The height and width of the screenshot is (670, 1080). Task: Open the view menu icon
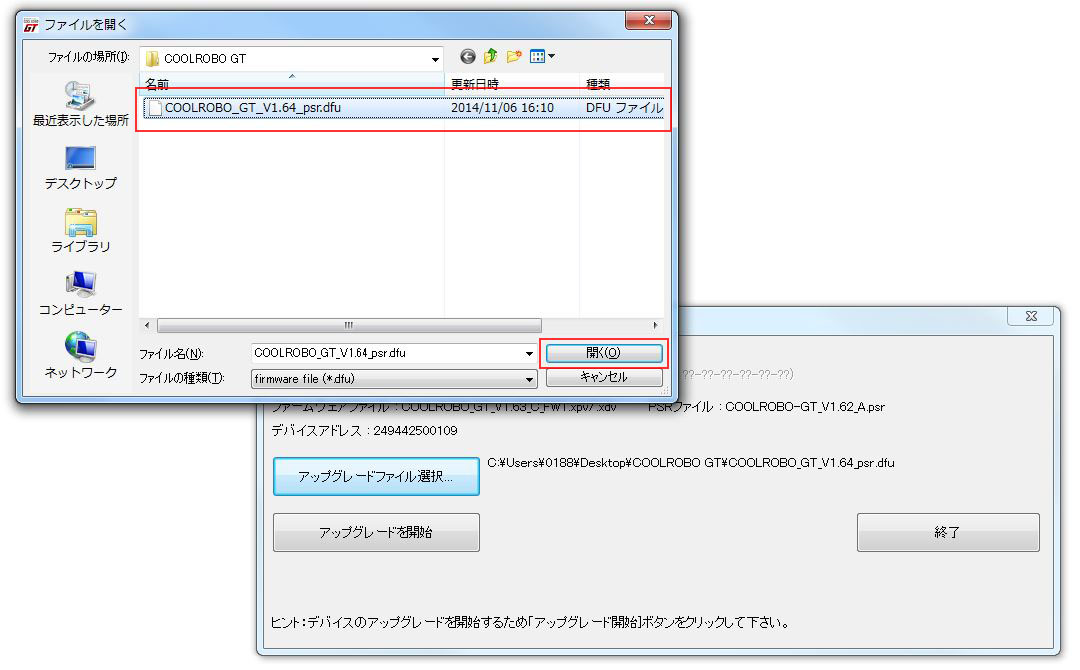pyautogui.click(x=542, y=56)
